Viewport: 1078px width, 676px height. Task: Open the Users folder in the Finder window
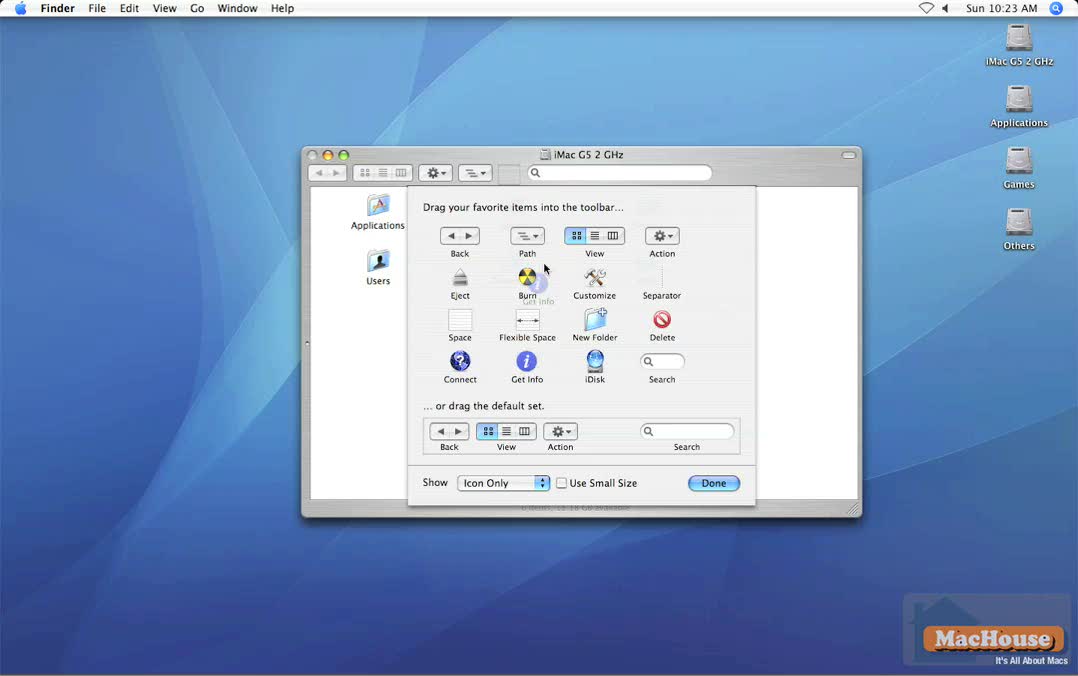[x=377, y=261]
